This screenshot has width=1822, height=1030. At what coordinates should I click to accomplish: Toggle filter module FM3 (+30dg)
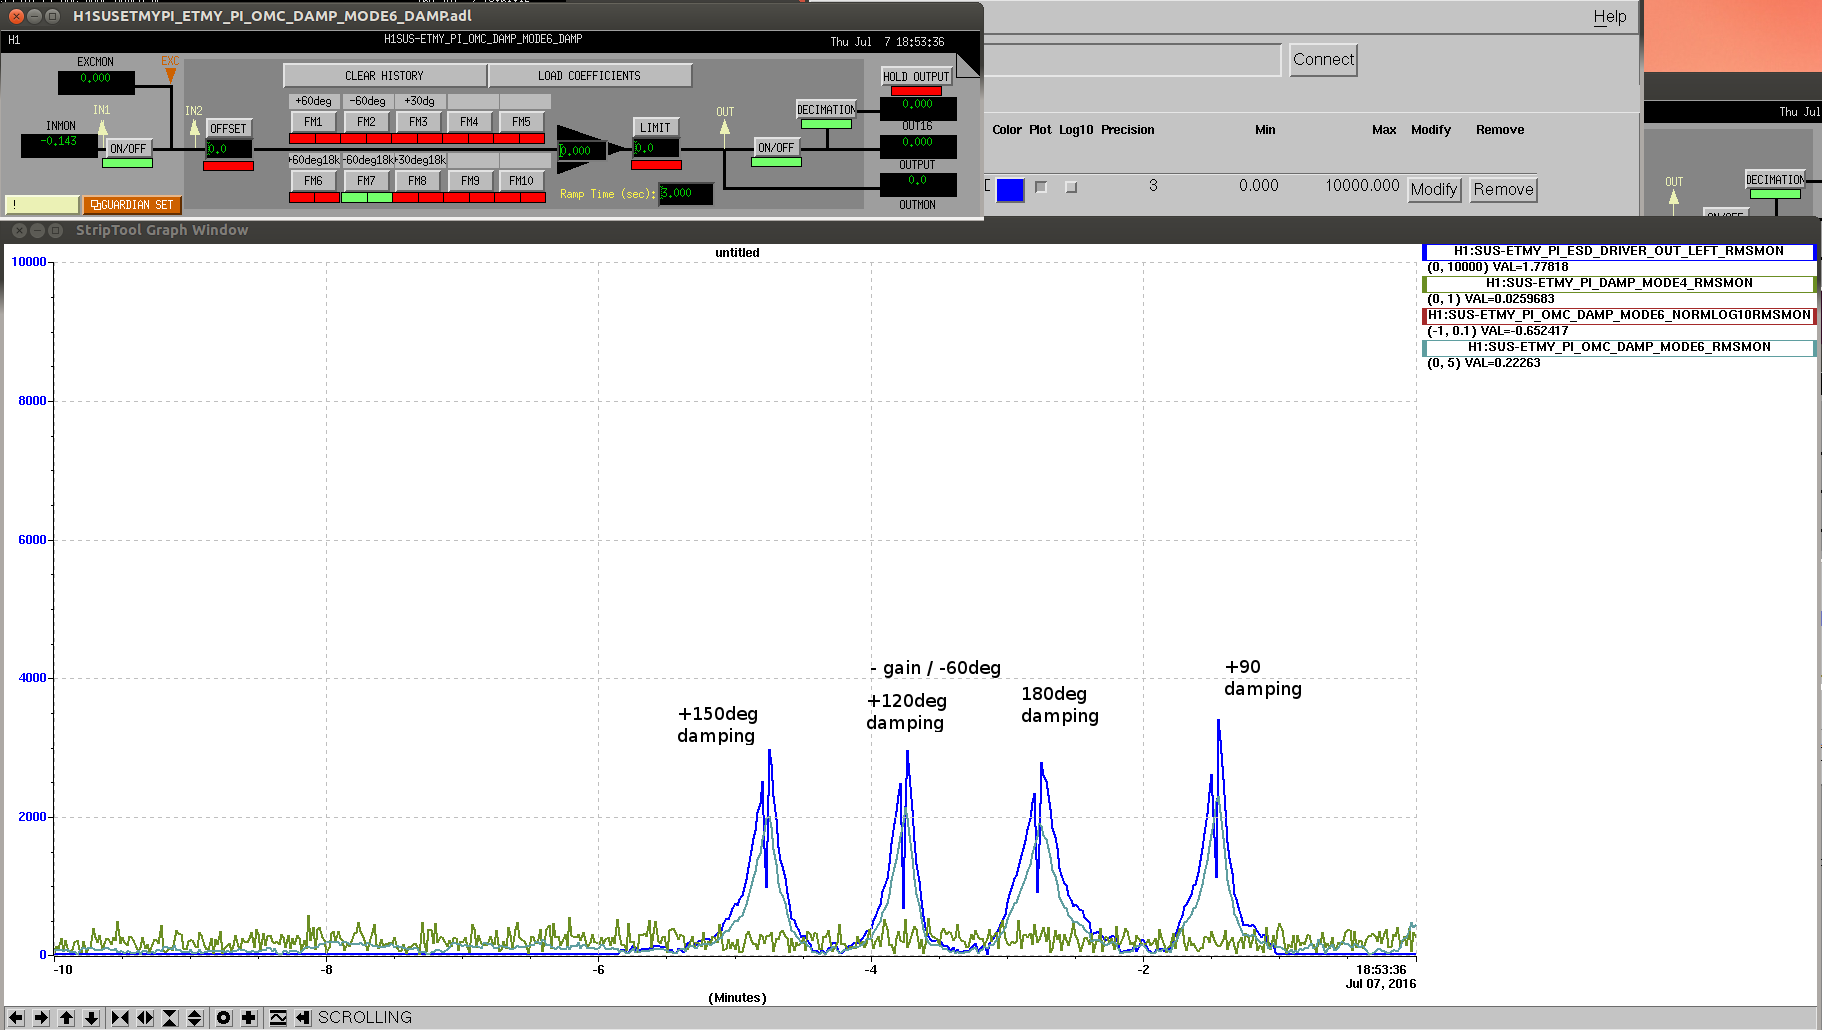418,122
